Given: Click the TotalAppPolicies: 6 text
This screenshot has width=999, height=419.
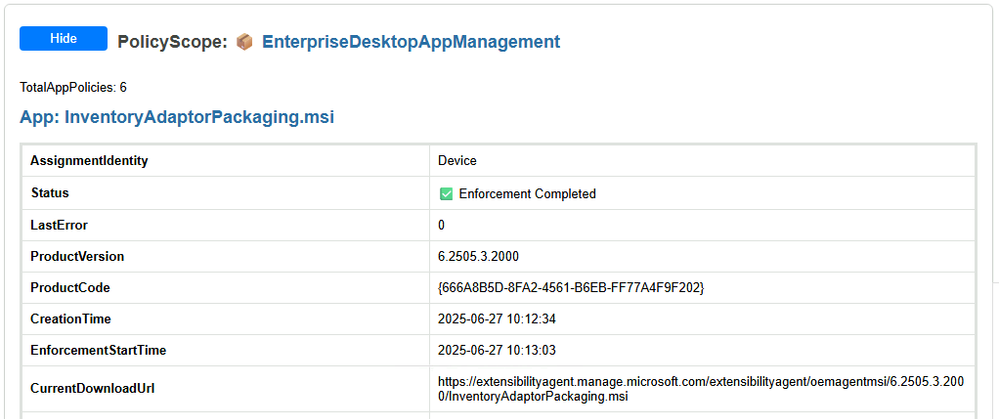Looking at the screenshot, I should pos(73,87).
